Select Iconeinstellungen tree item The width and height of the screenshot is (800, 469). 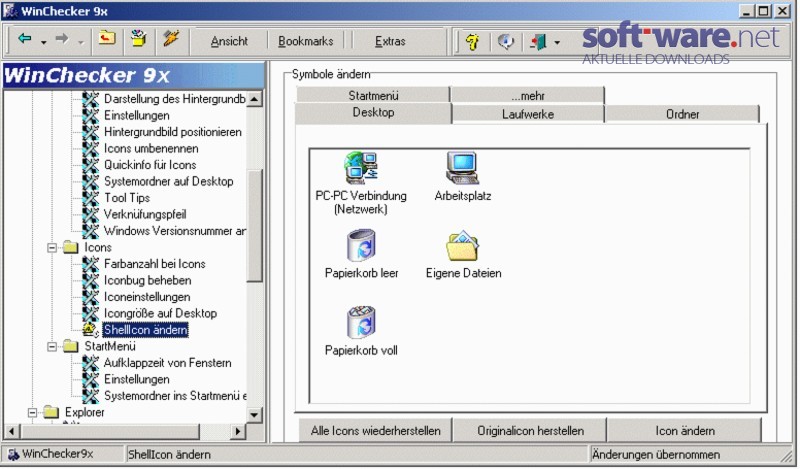tap(147, 297)
